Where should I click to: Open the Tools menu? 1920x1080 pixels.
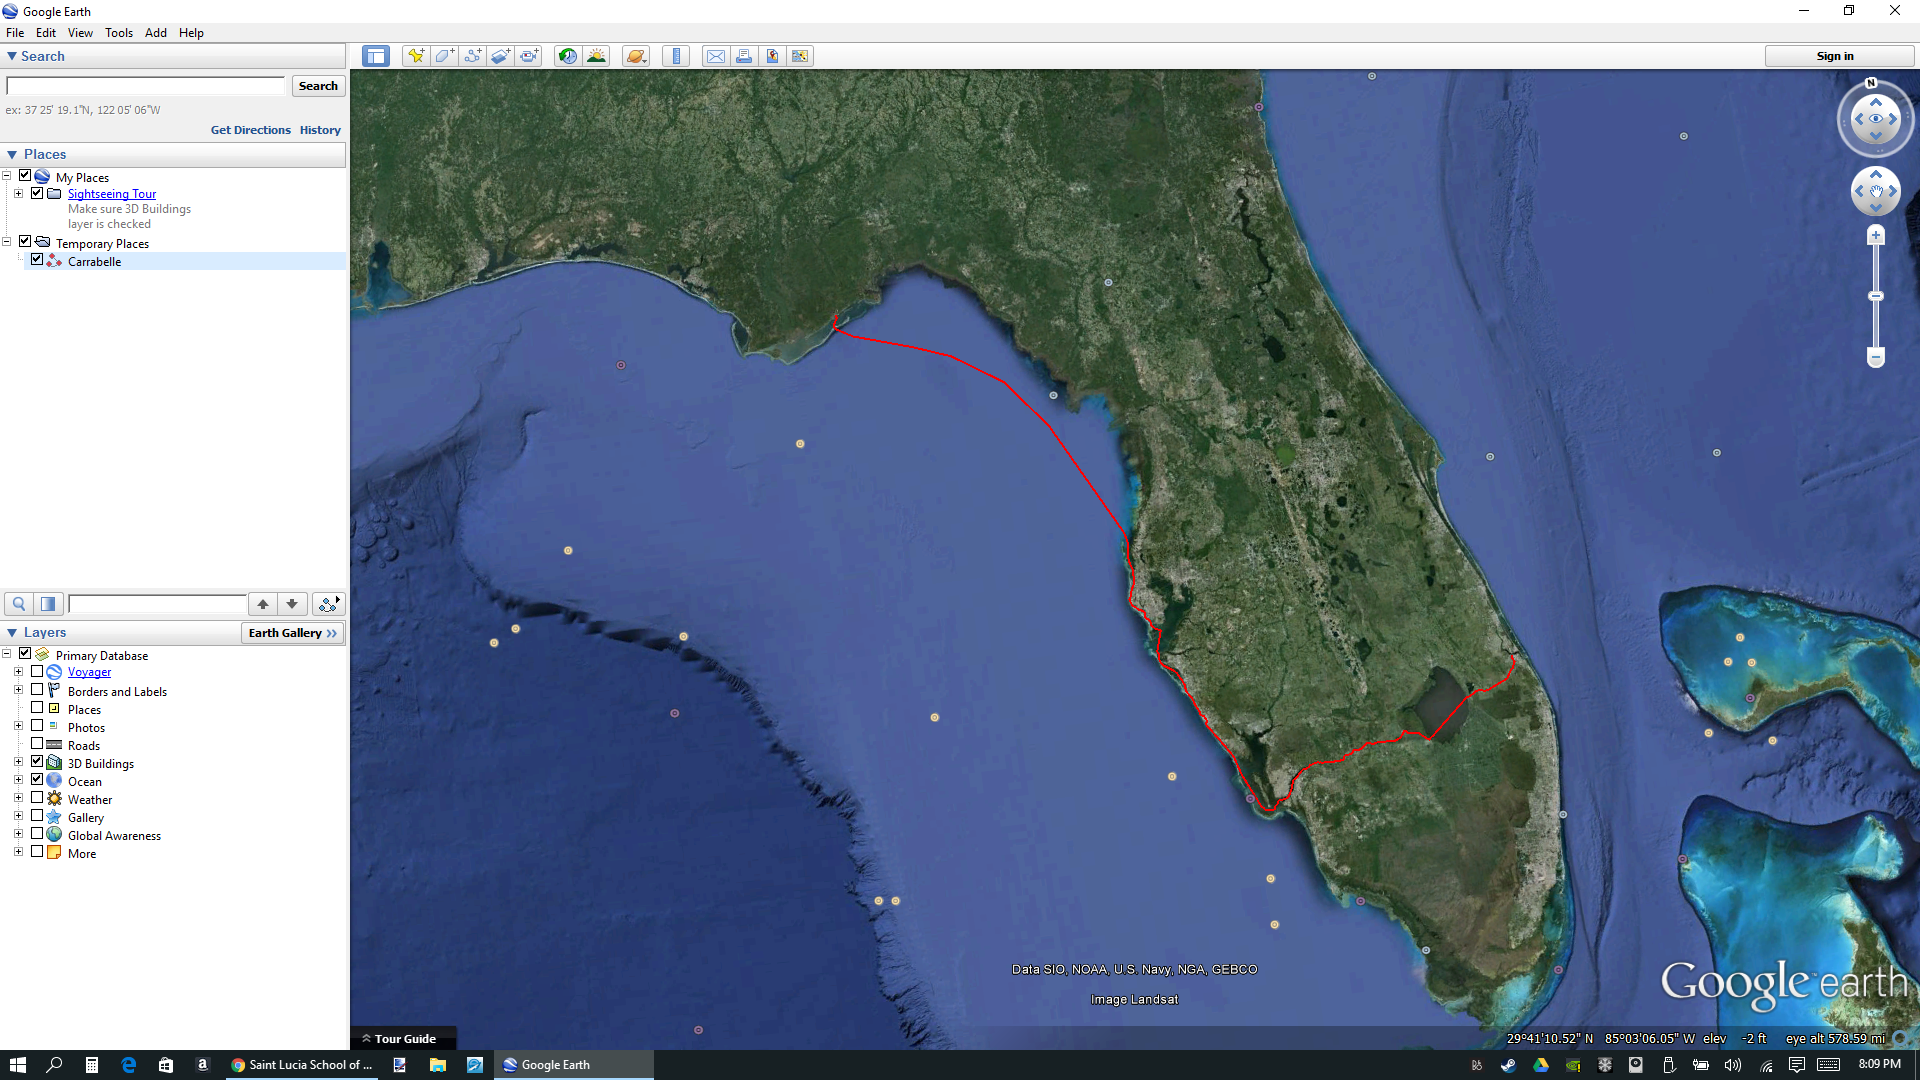[x=119, y=32]
